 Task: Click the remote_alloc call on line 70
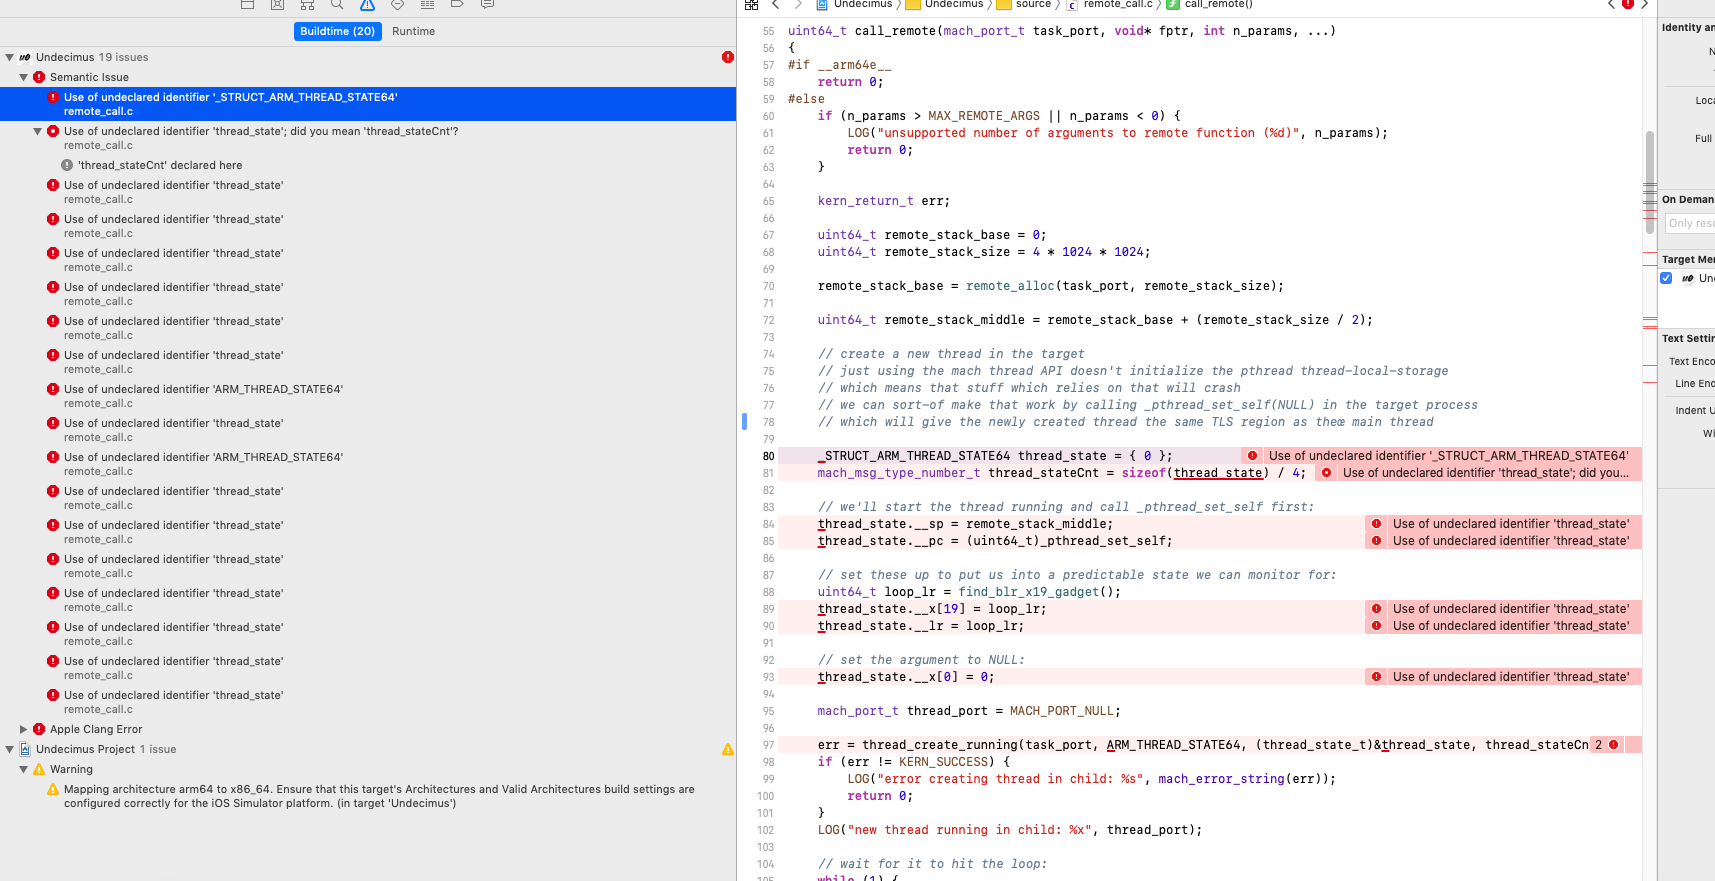pos(1010,286)
